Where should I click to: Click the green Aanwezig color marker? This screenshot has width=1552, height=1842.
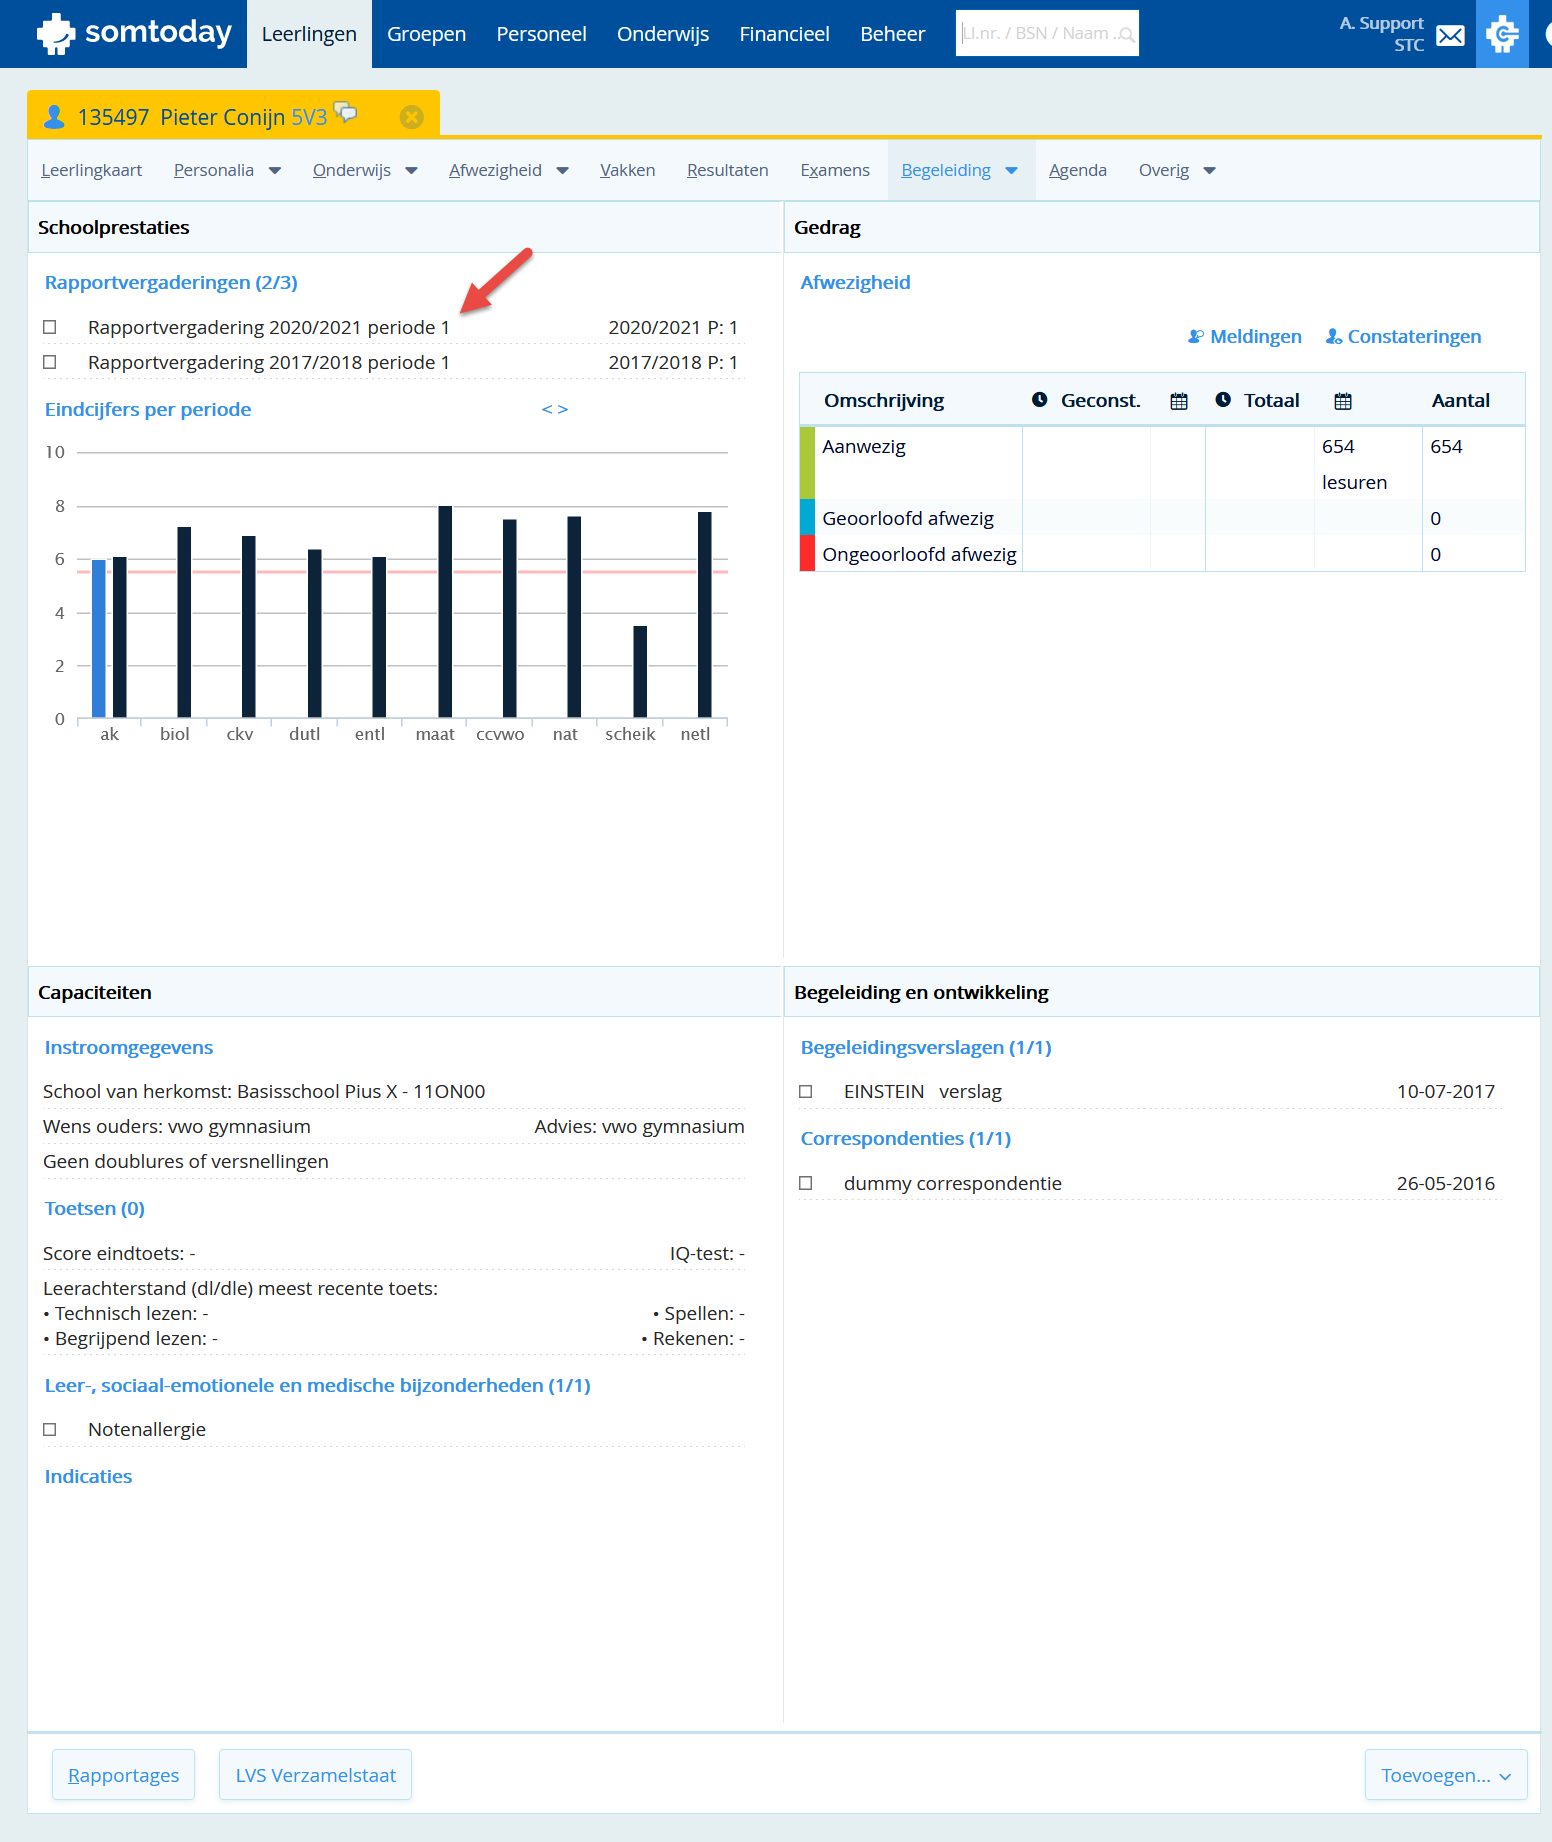click(x=807, y=463)
